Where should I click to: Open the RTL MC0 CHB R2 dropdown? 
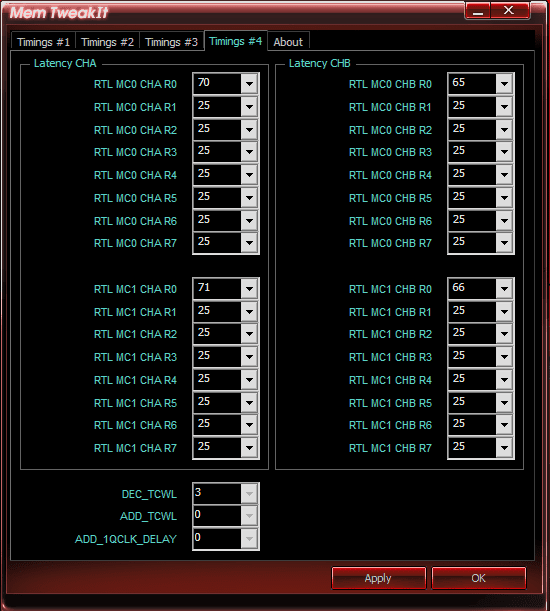coord(504,130)
